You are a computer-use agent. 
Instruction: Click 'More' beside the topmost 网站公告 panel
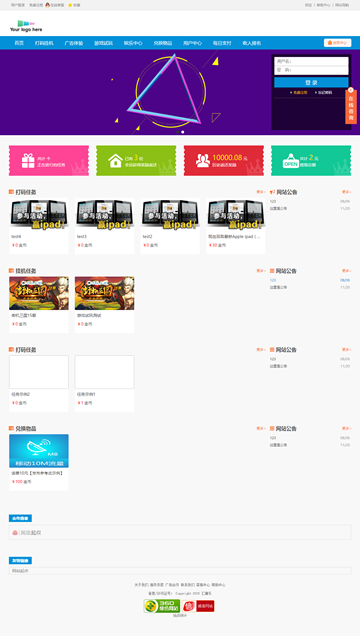346,192
